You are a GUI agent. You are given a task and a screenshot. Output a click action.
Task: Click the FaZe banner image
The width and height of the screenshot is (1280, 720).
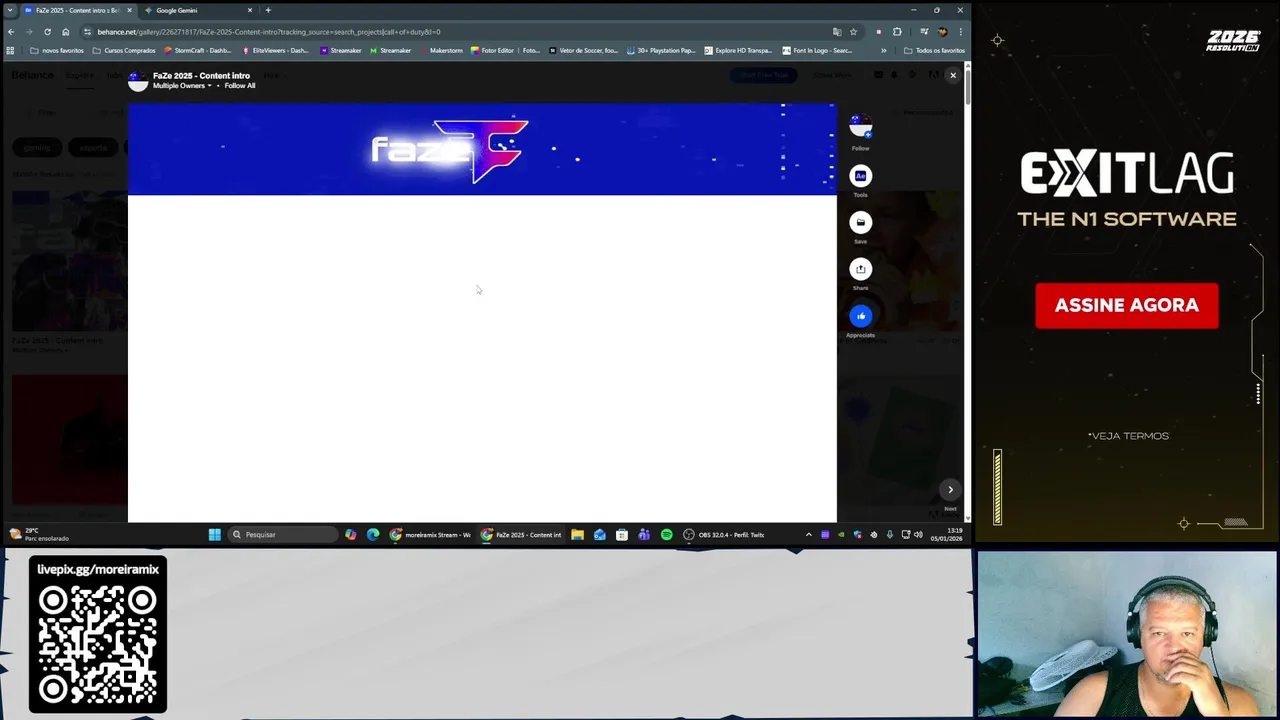click(x=482, y=149)
